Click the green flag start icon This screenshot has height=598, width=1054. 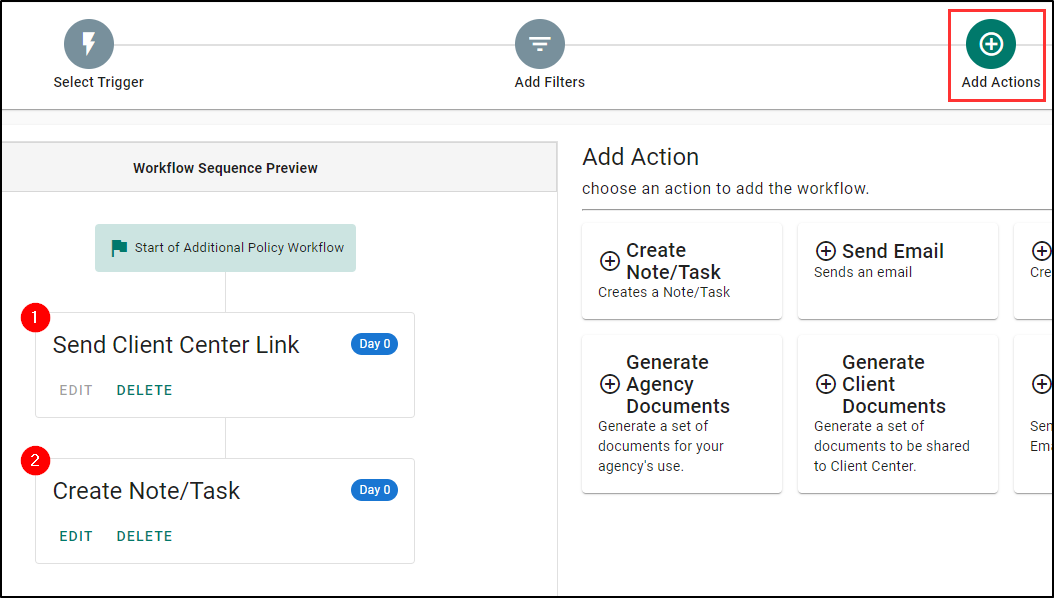[119, 248]
